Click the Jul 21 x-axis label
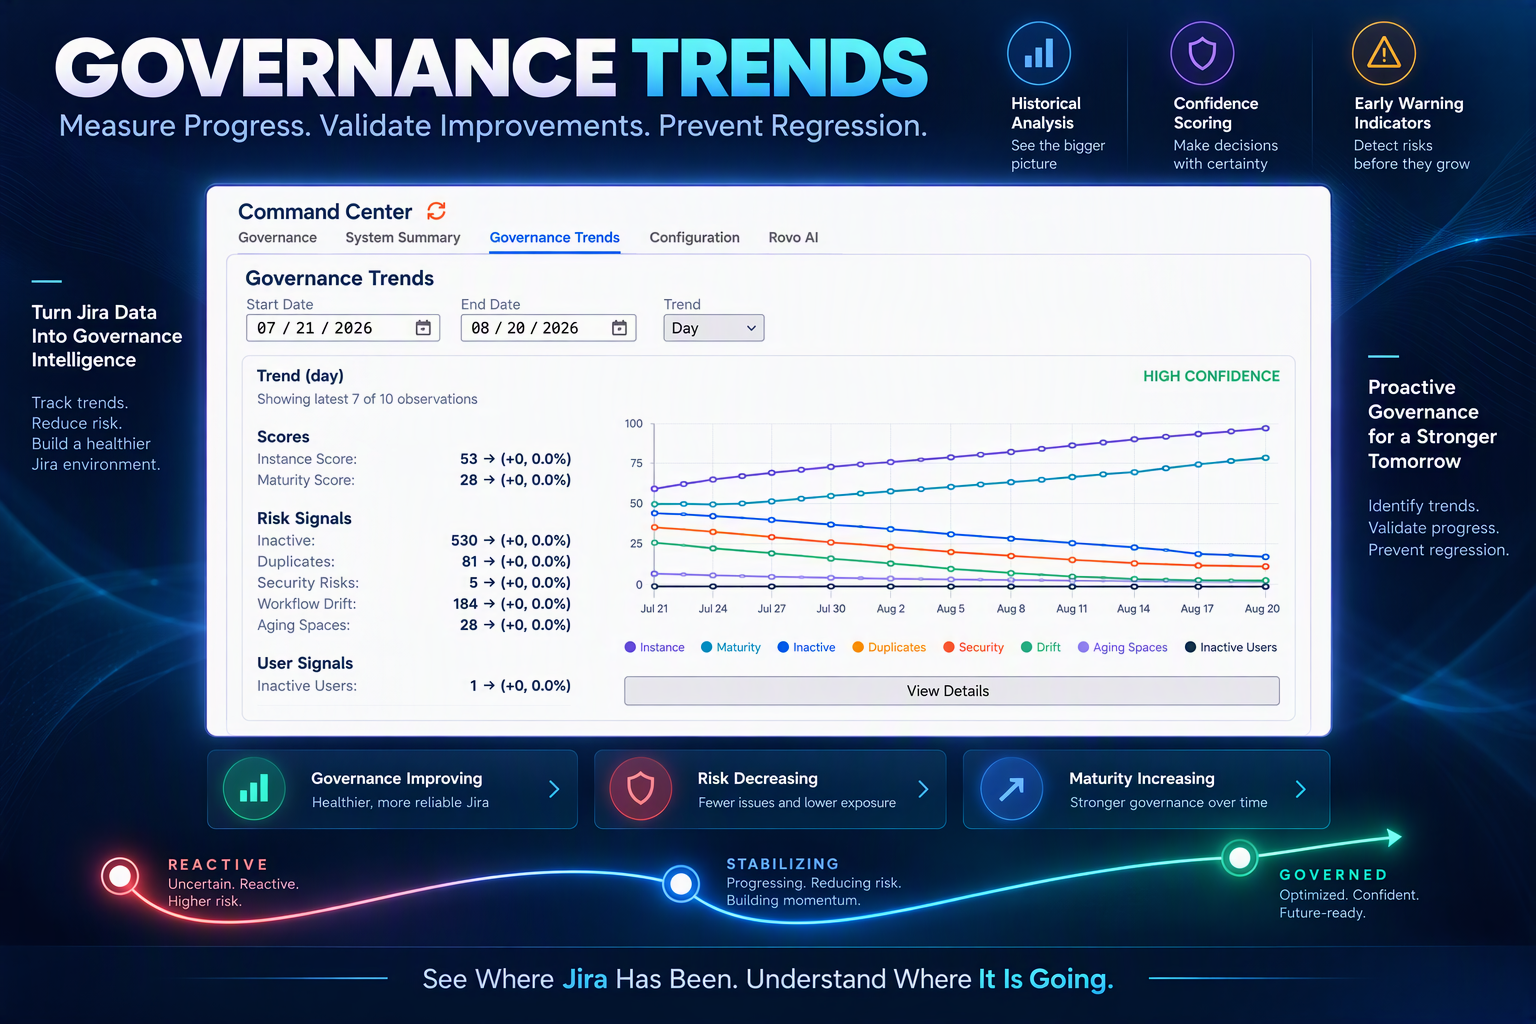Image resolution: width=1536 pixels, height=1024 pixels. (x=654, y=608)
